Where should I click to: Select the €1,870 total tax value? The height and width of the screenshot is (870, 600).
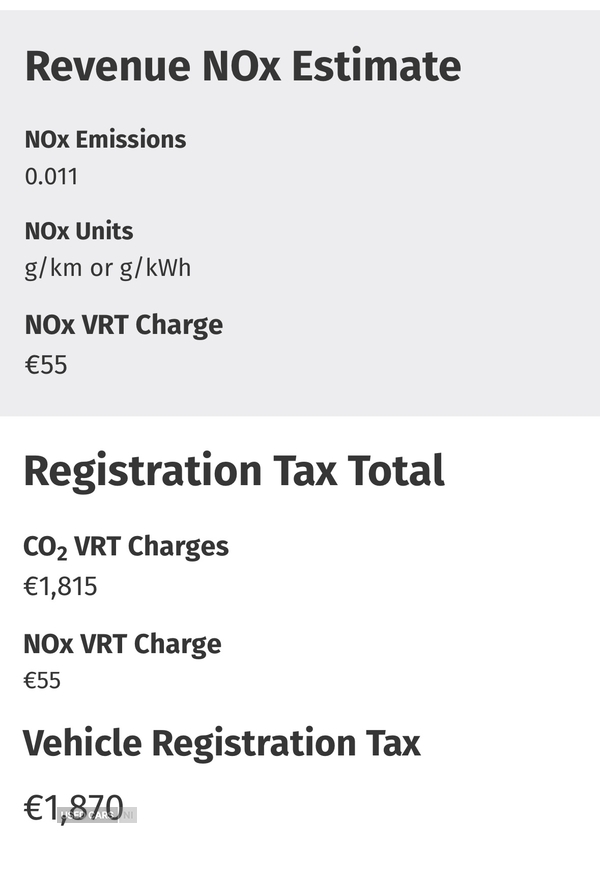pyautogui.click(x=73, y=808)
